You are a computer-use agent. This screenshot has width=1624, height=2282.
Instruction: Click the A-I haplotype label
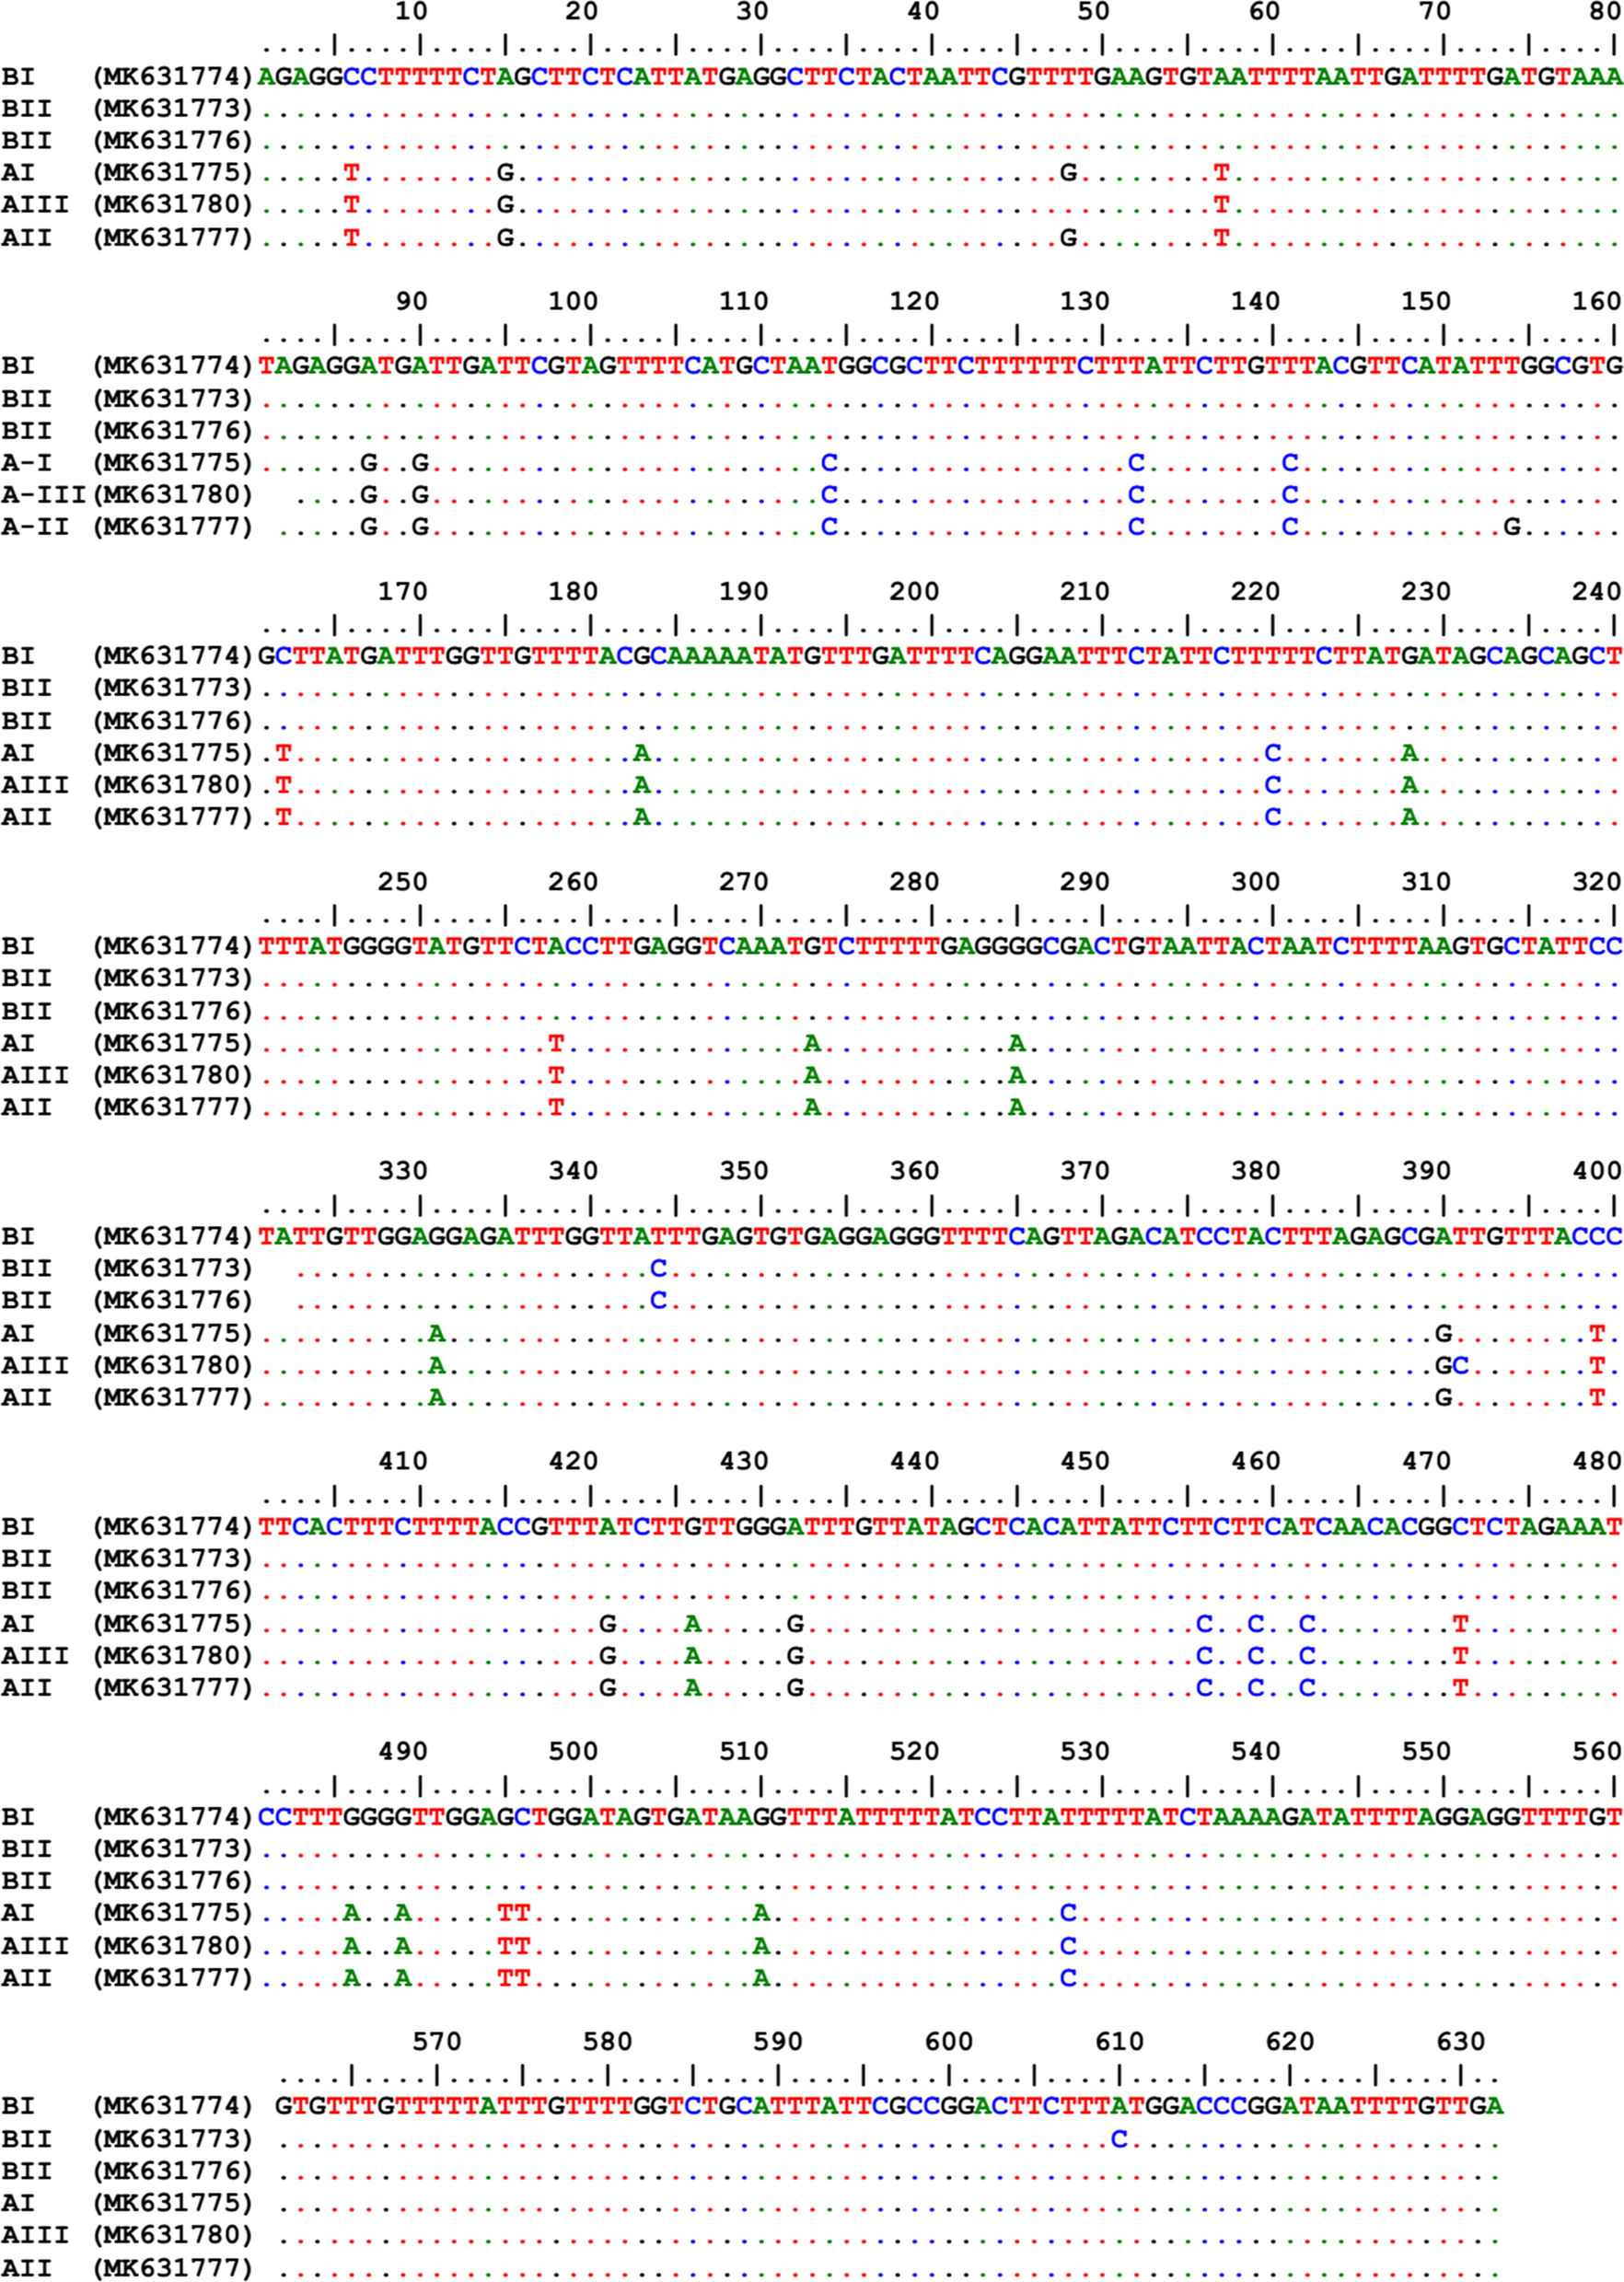(26, 463)
